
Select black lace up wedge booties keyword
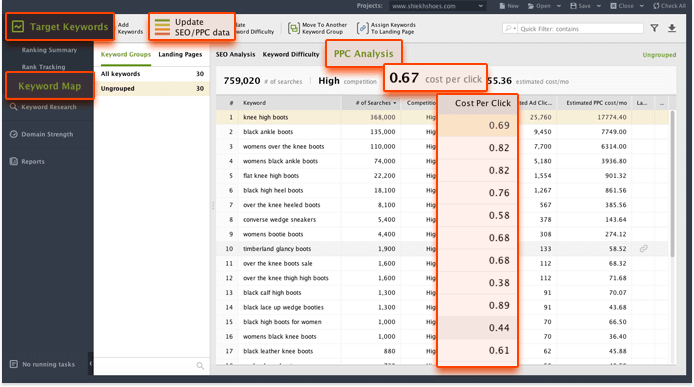coord(283,307)
